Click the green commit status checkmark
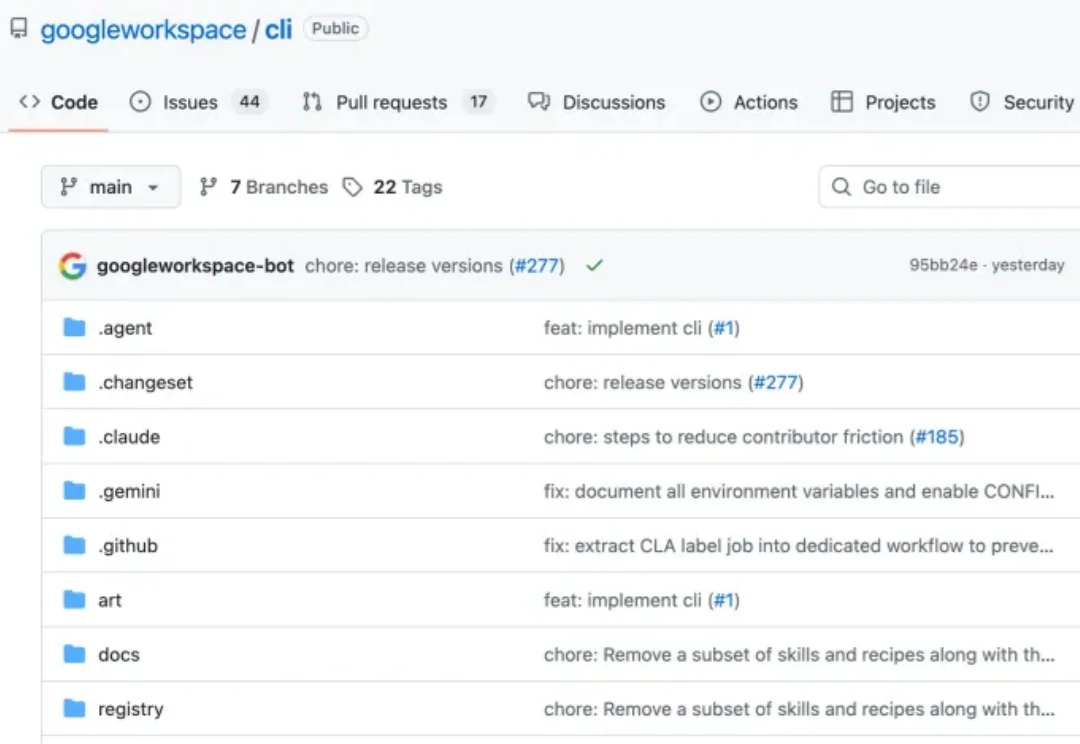This screenshot has width=1080, height=744. pos(595,266)
